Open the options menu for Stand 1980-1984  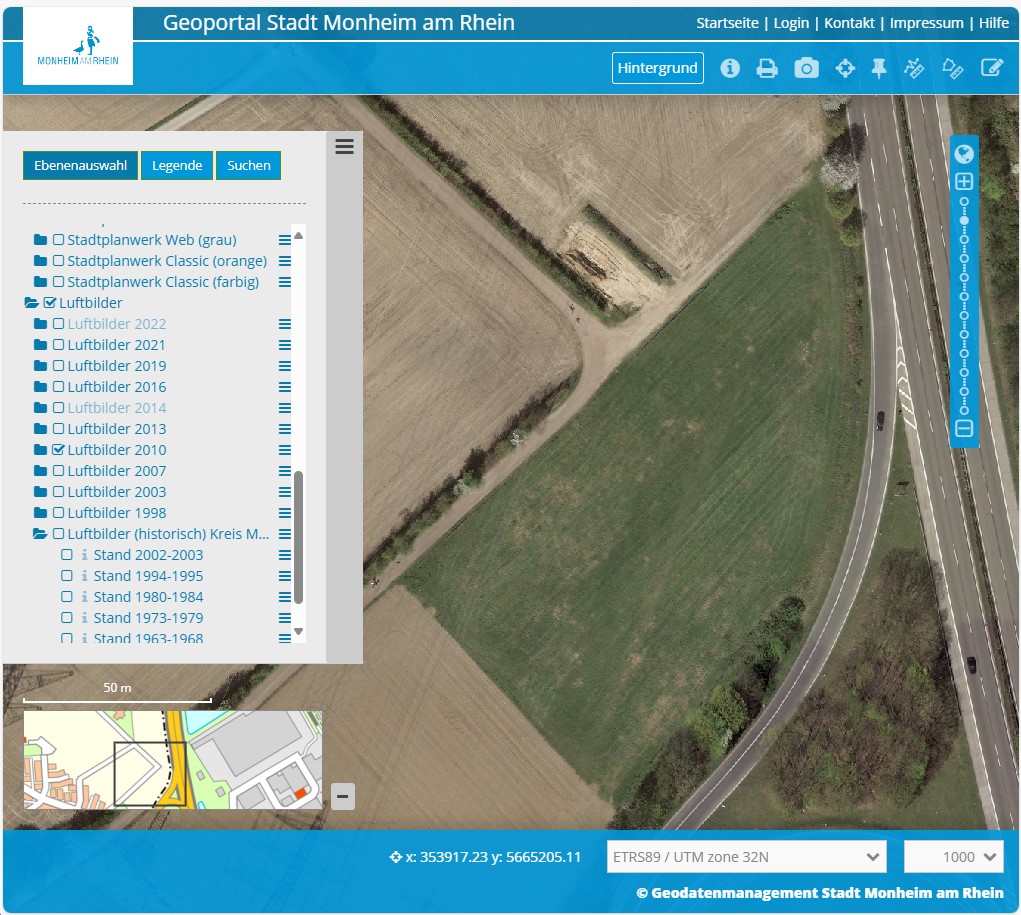pos(285,597)
